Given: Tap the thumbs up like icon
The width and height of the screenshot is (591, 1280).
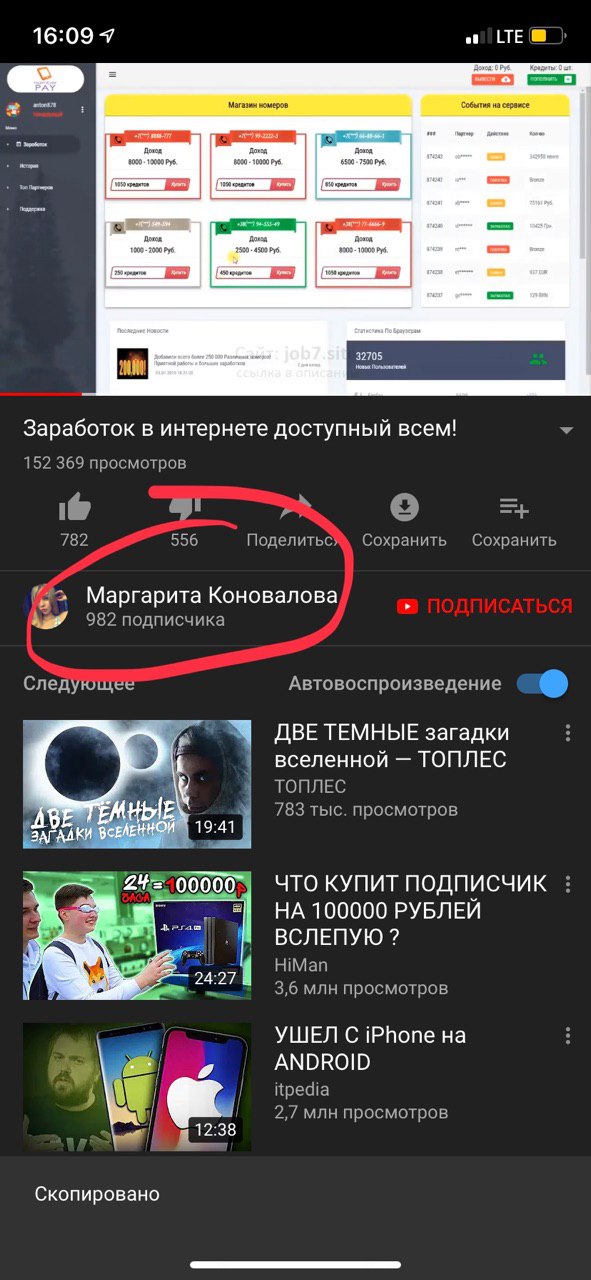Looking at the screenshot, I should (75, 508).
